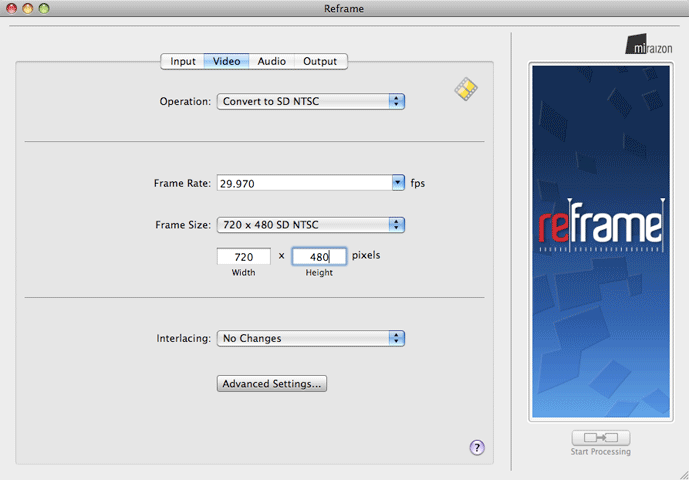Open Advanced Settings dialog
Image resolution: width=689 pixels, height=480 pixels.
pyautogui.click(x=272, y=384)
